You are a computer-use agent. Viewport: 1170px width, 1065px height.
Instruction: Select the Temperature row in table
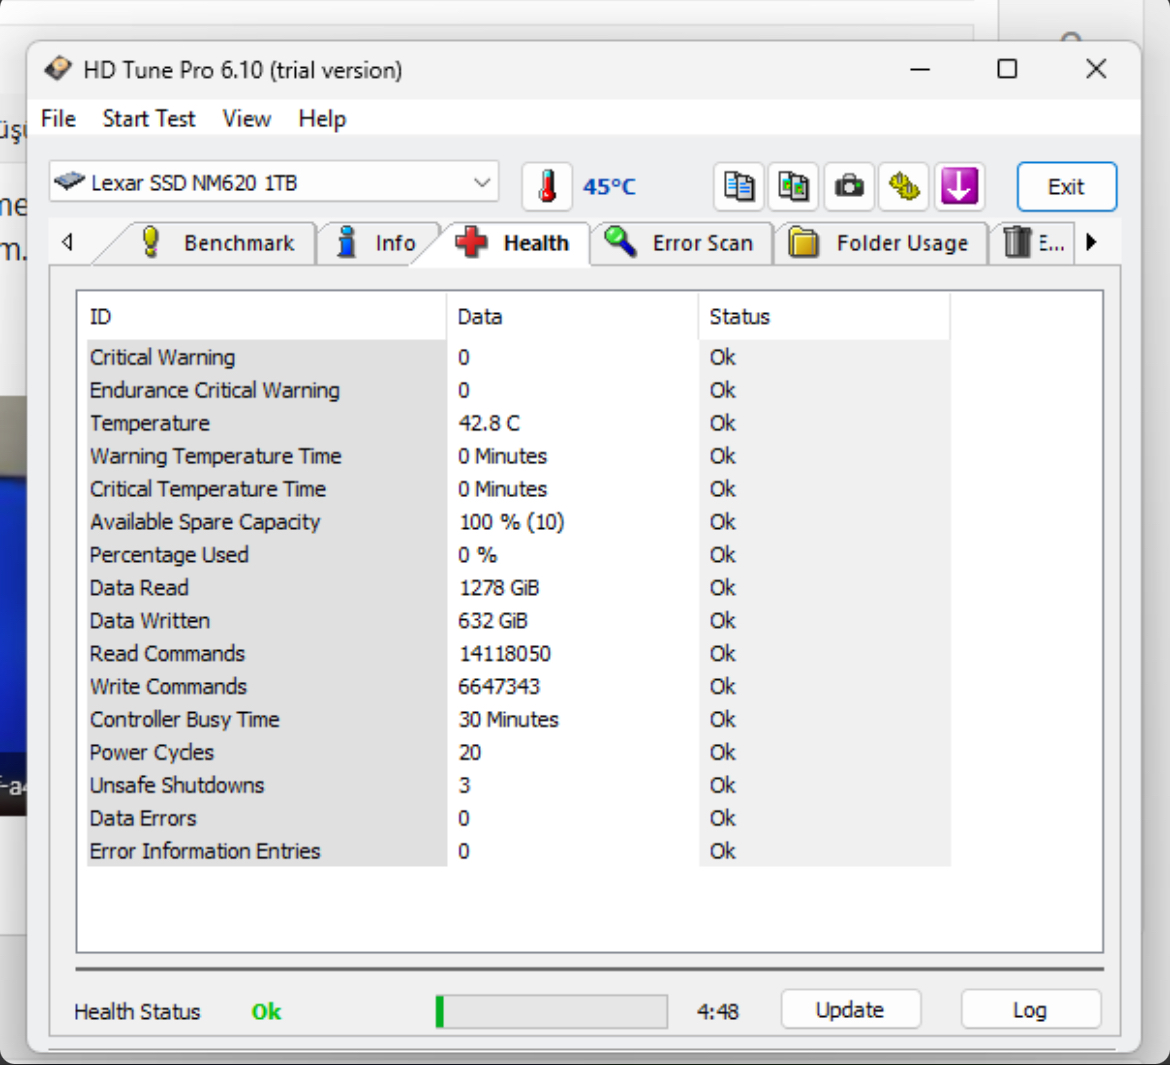point(518,423)
